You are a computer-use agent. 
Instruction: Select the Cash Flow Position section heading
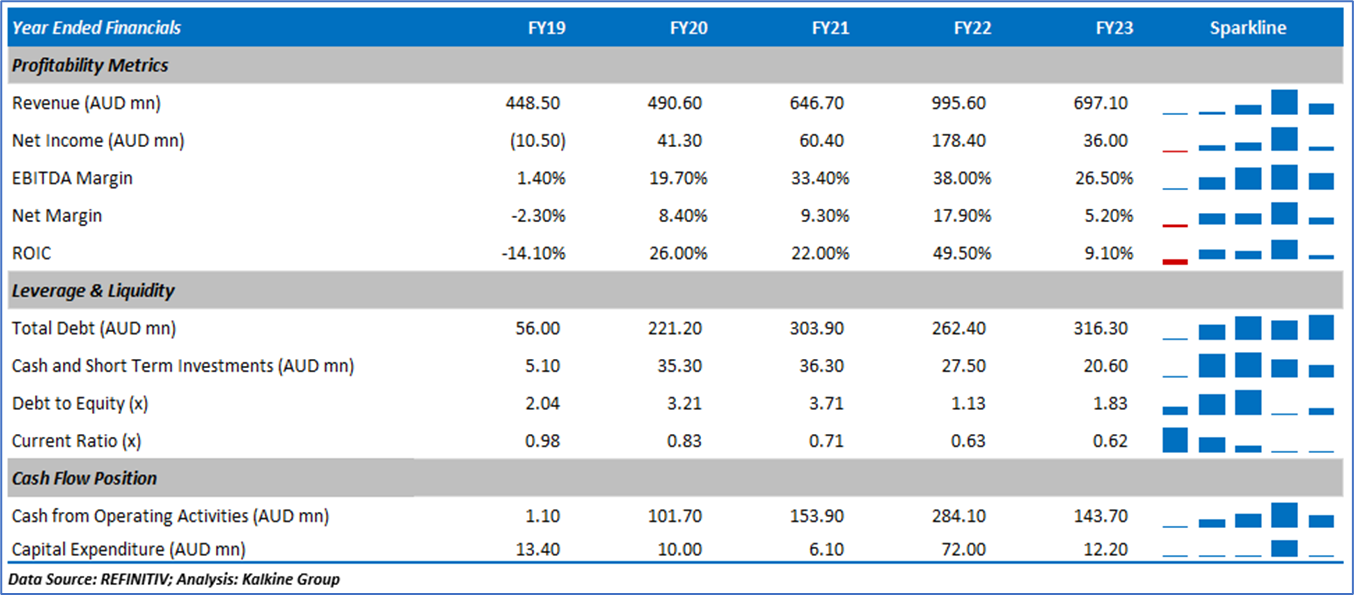pyautogui.click(x=84, y=478)
